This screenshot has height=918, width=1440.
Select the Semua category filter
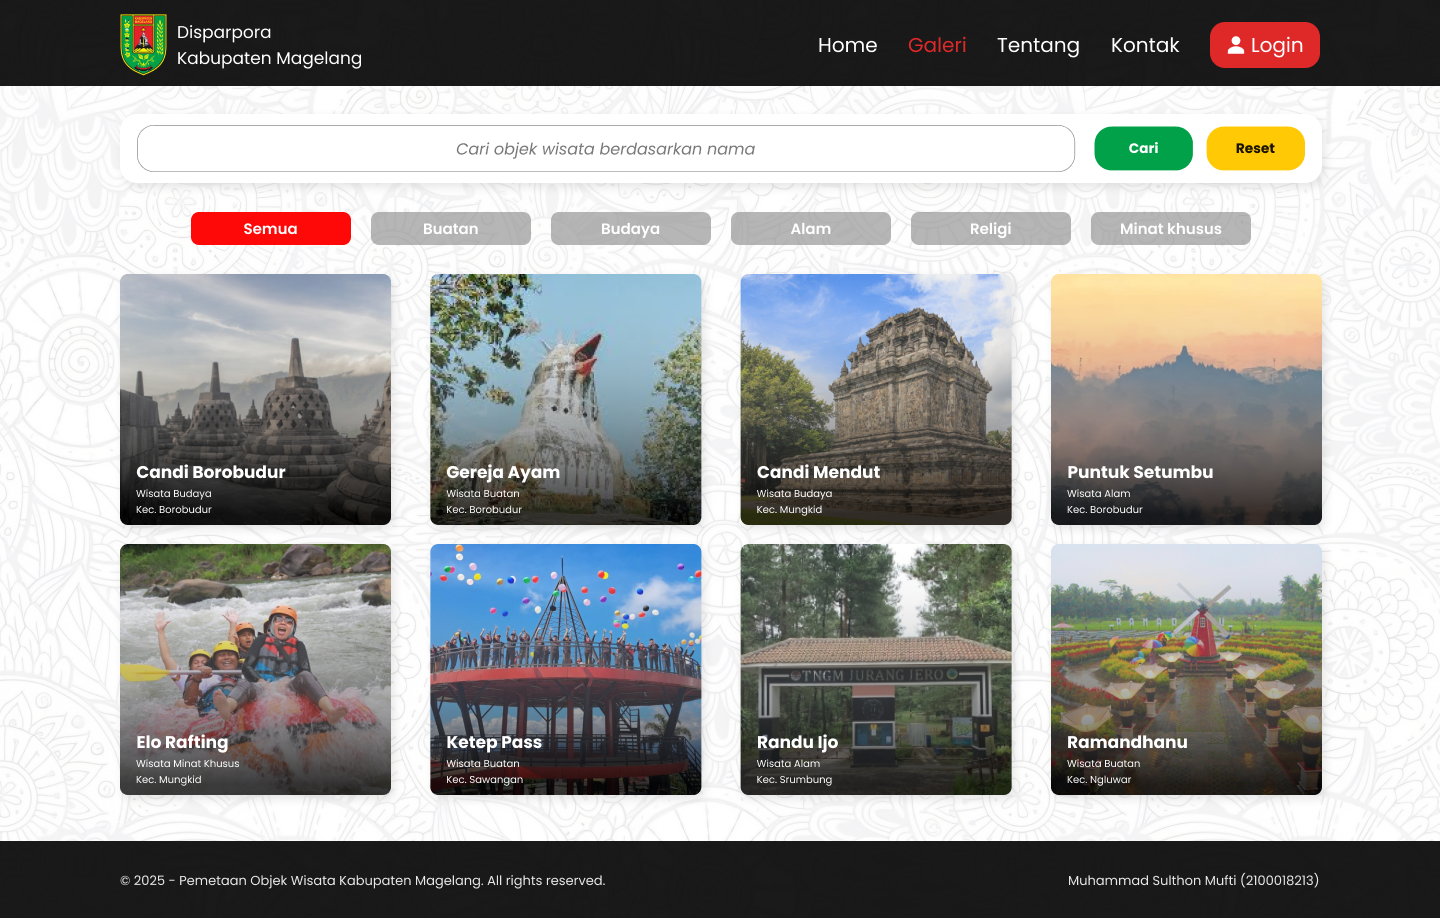[x=270, y=228]
